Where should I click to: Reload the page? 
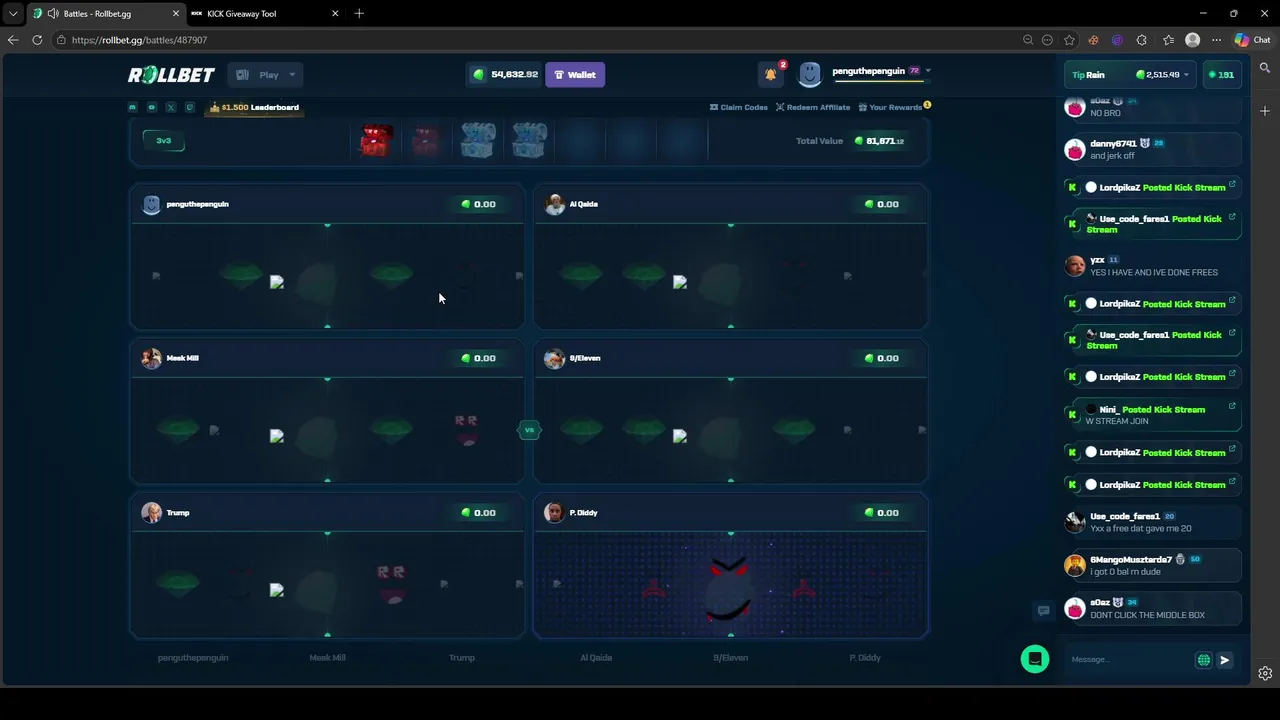point(37,40)
